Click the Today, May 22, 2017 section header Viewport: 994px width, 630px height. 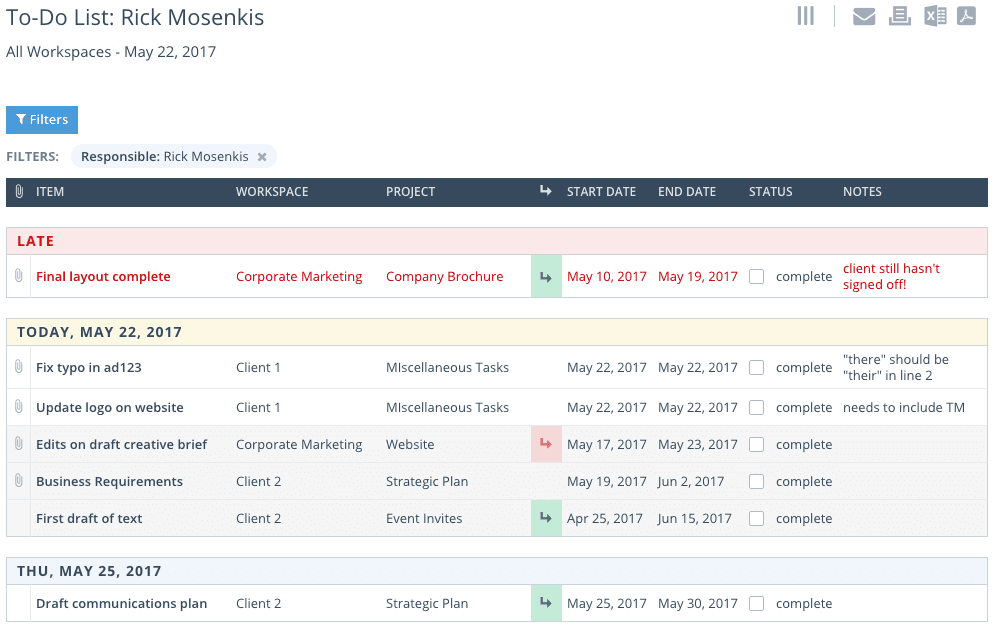pos(496,332)
